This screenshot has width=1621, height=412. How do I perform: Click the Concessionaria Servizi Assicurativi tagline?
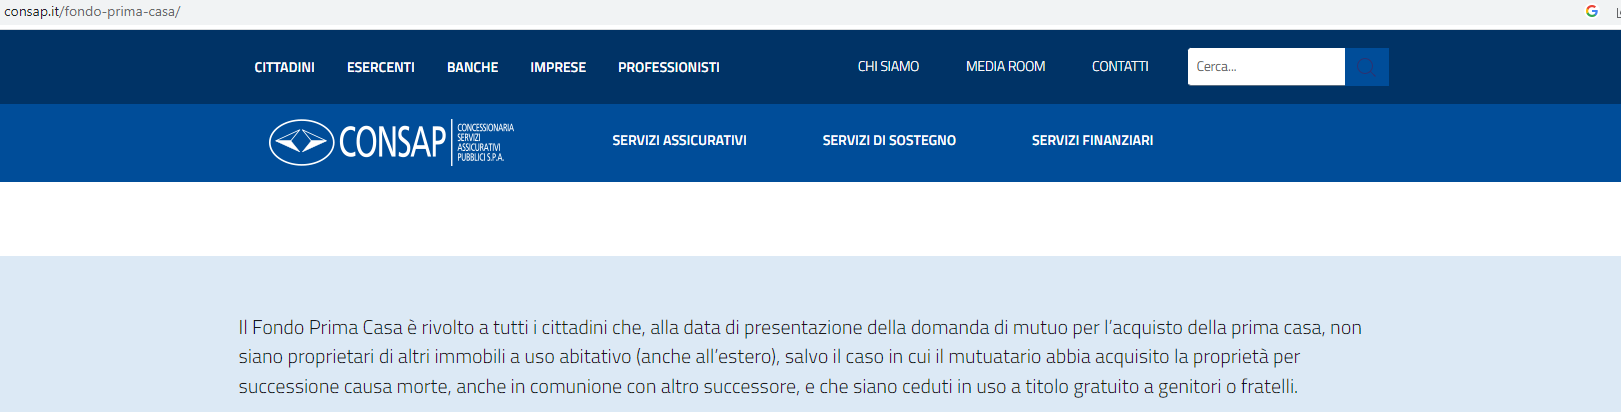click(x=485, y=142)
